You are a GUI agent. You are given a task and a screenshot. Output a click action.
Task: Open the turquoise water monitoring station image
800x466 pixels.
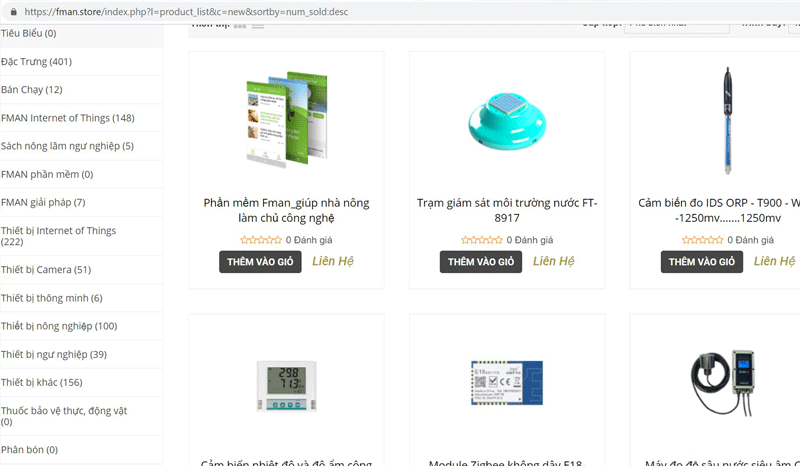pos(507,121)
